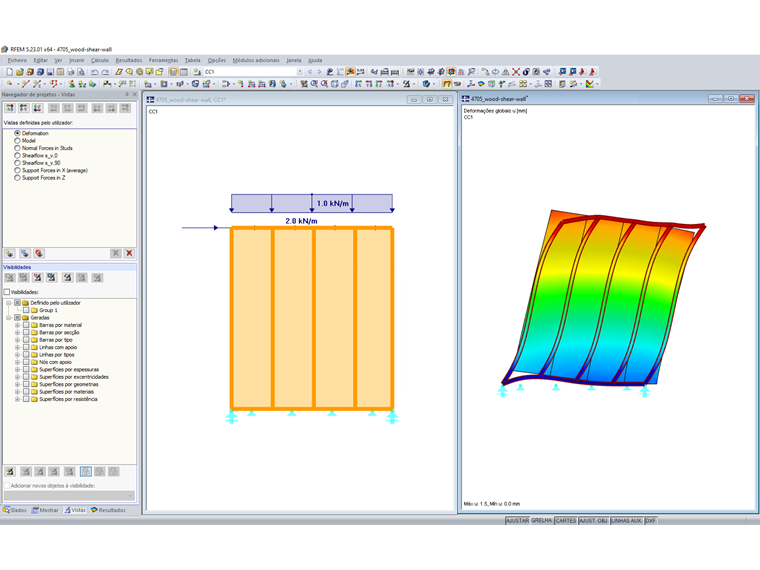
Task: Toggle the GRELHA status bar button
Action: click(541, 521)
